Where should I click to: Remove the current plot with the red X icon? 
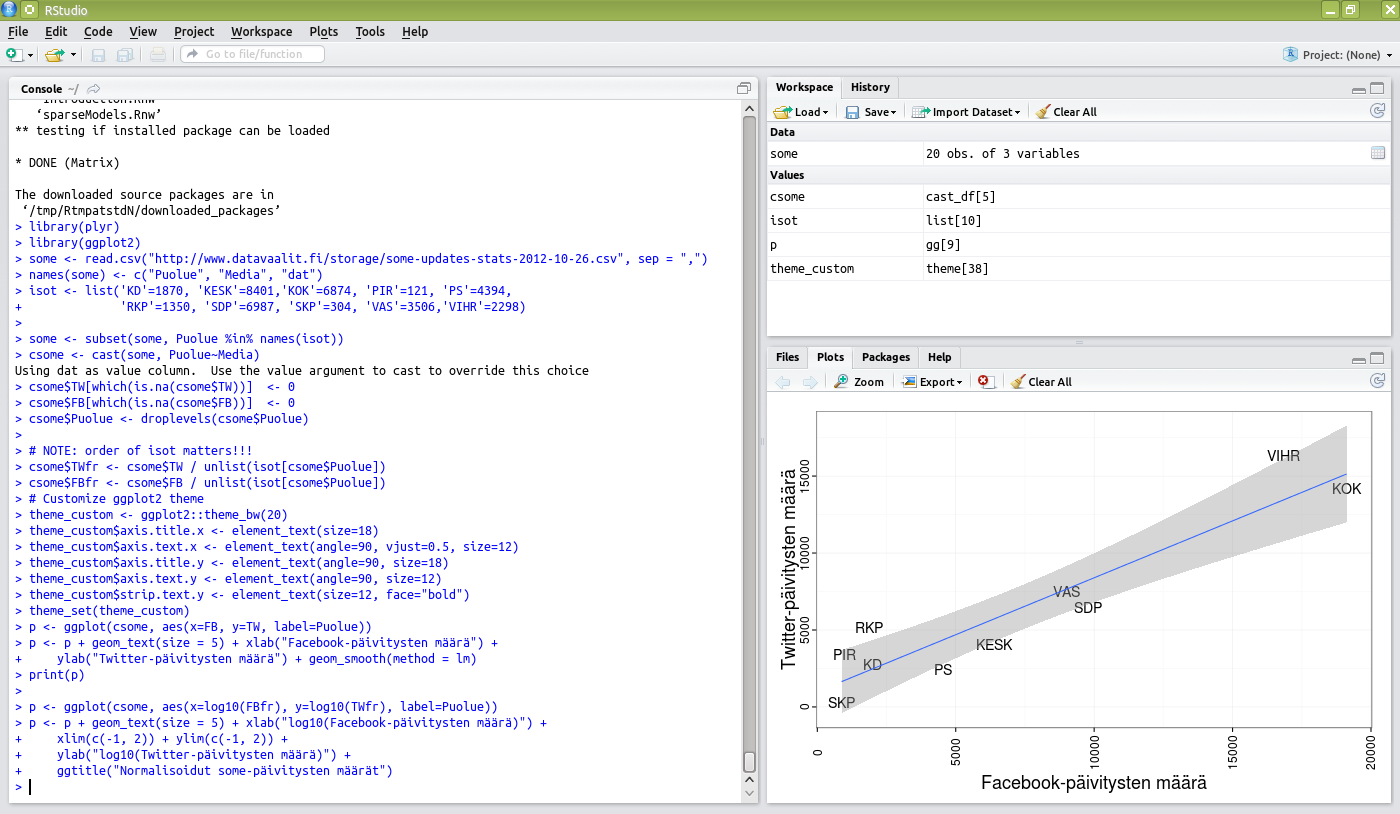tap(985, 382)
